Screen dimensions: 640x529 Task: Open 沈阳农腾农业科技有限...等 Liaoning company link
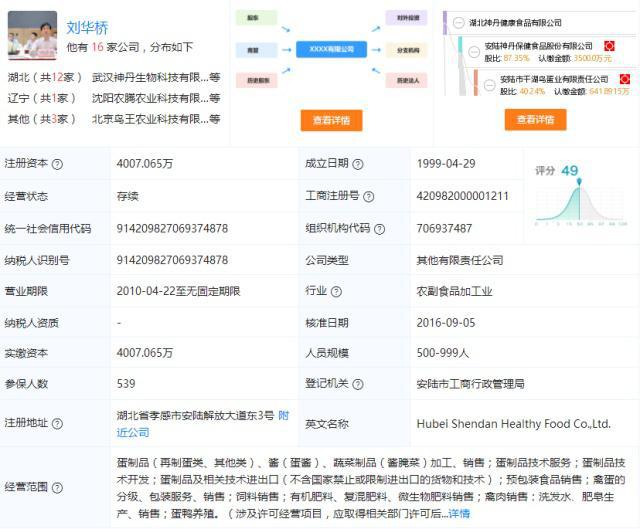[156, 98]
